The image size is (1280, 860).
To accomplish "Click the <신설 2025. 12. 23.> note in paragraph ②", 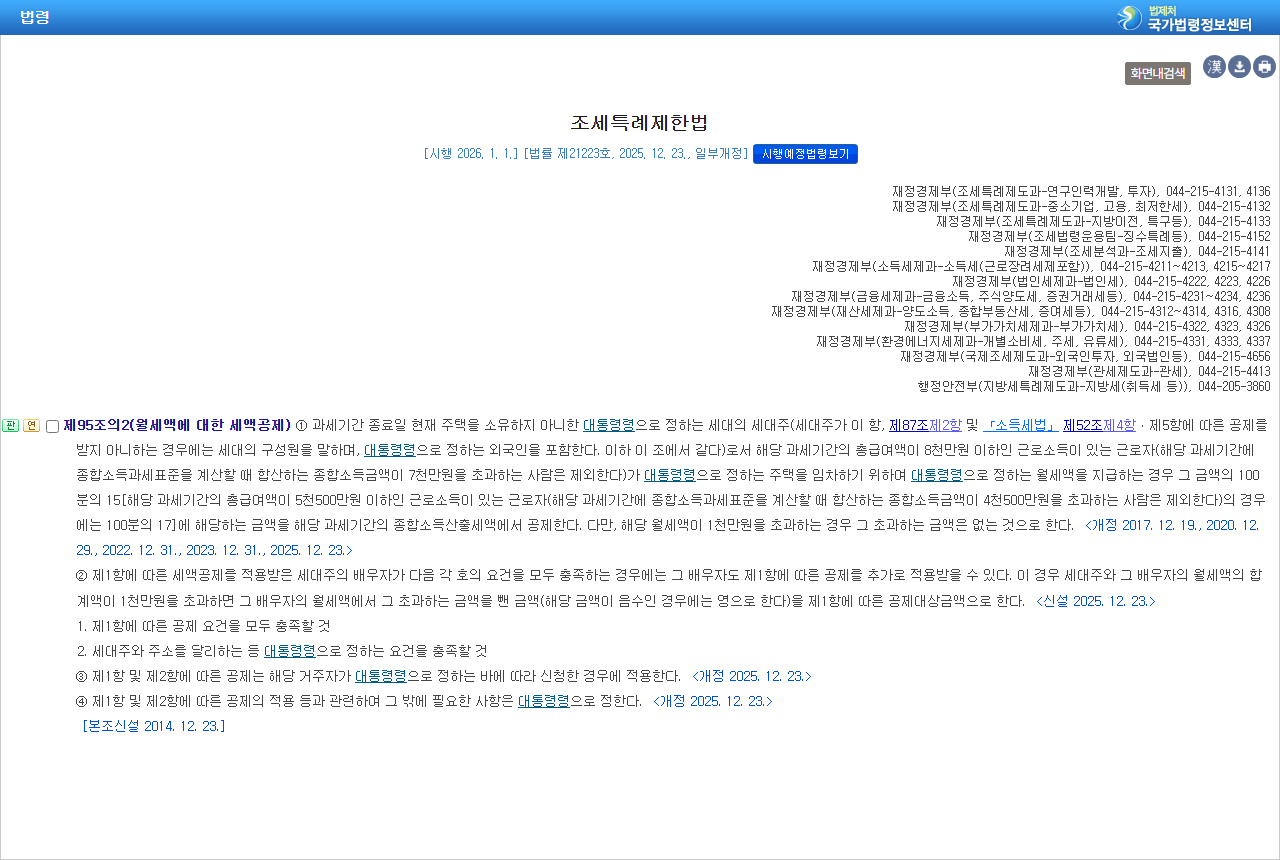I will [1096, 601].
